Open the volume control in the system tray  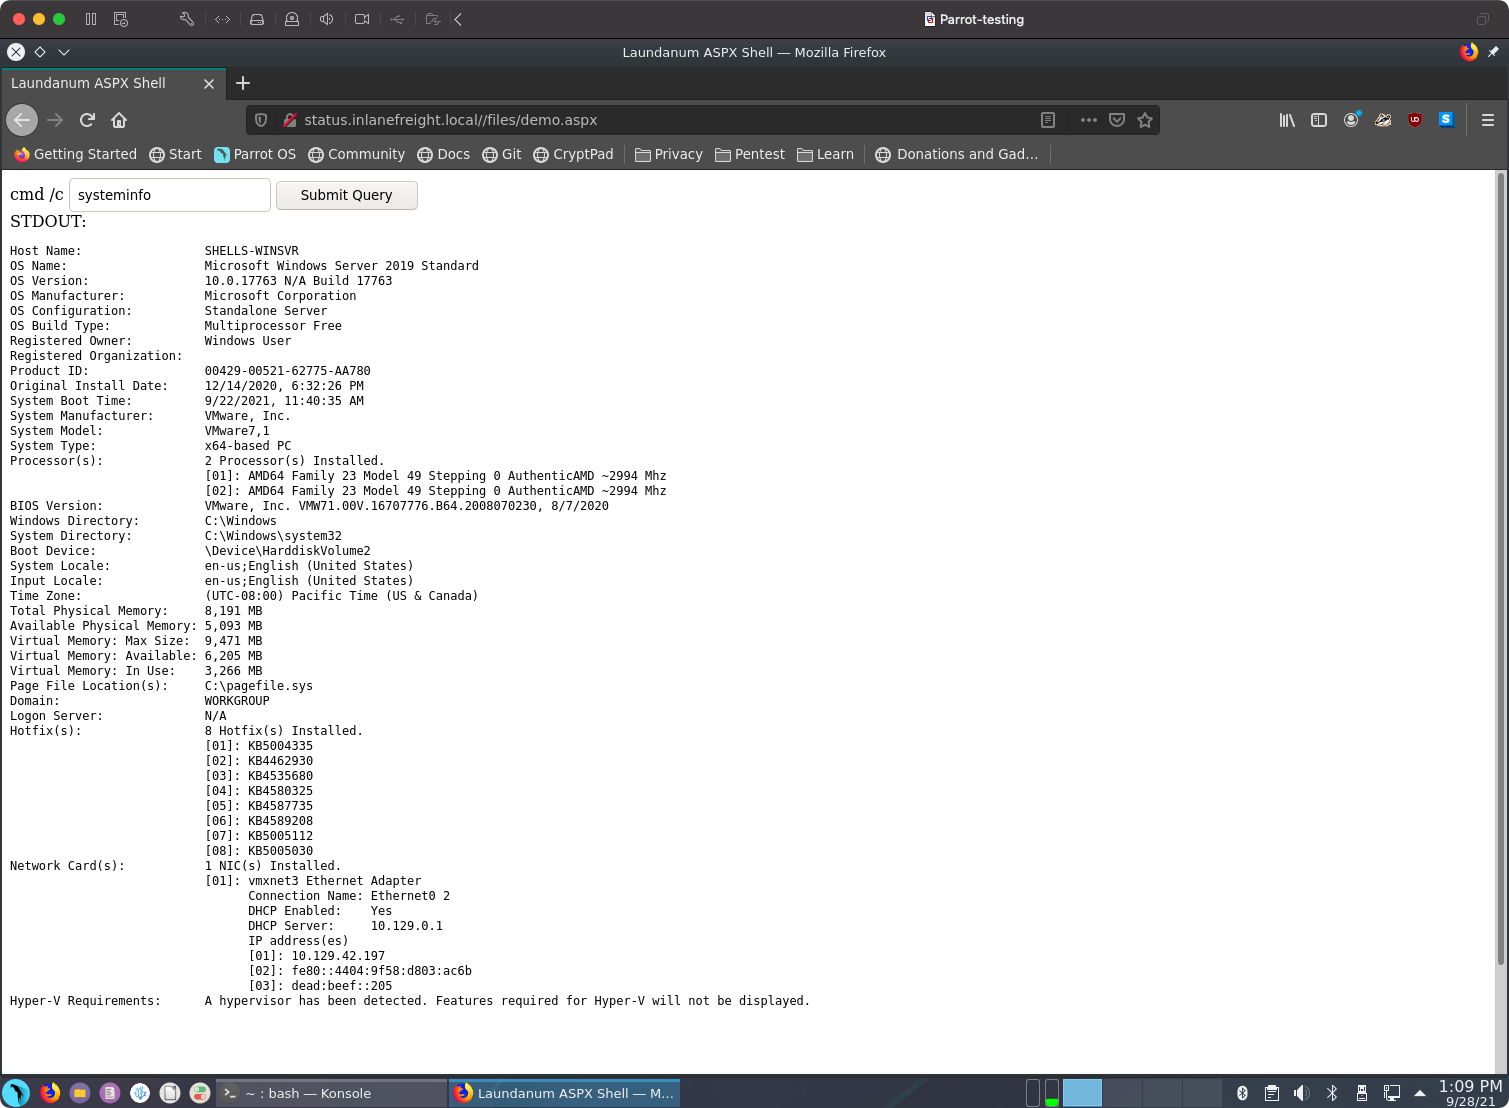[1301, 1093]
